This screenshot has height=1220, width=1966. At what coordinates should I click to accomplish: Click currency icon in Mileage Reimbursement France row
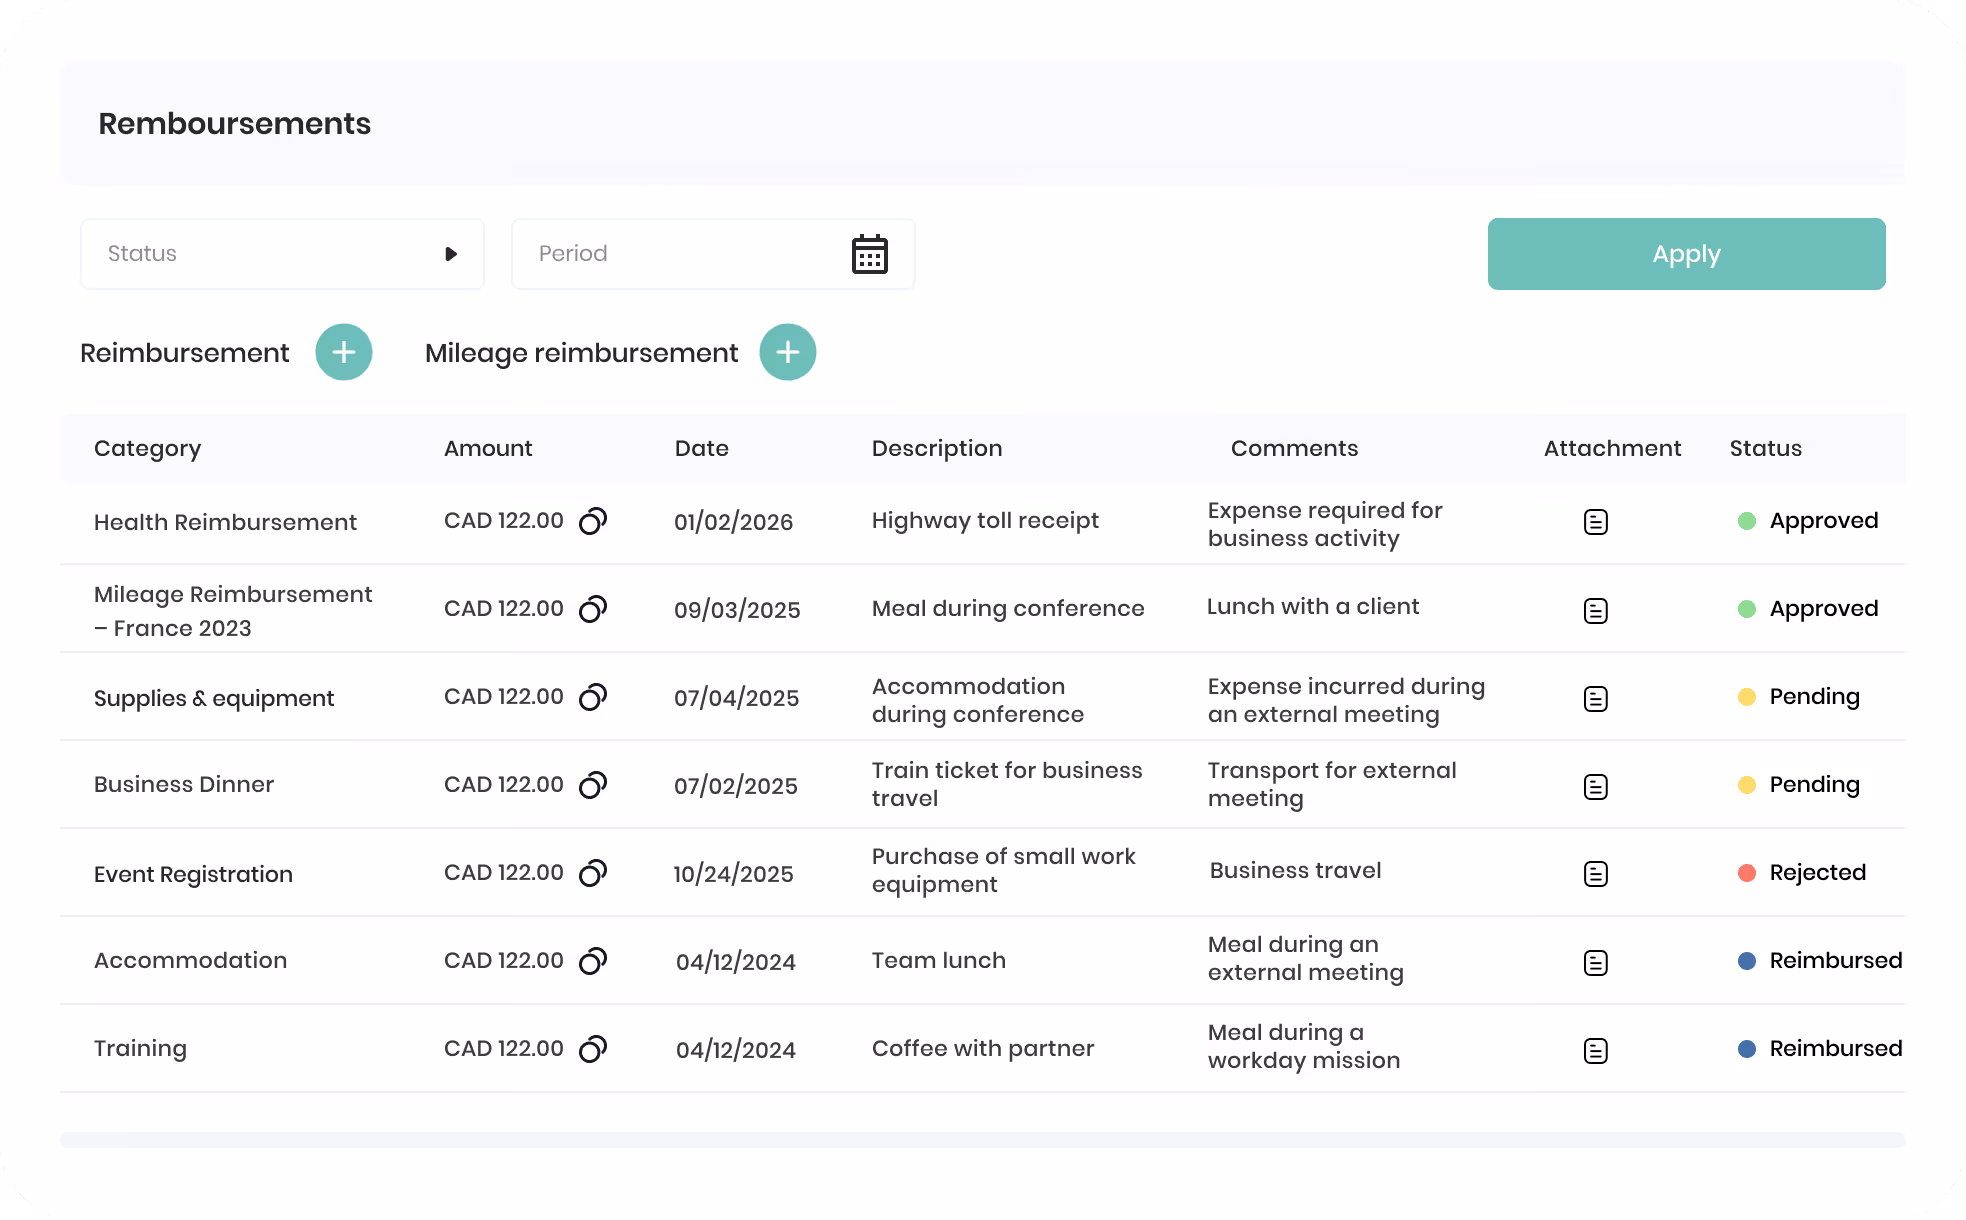tap(594, 609)
